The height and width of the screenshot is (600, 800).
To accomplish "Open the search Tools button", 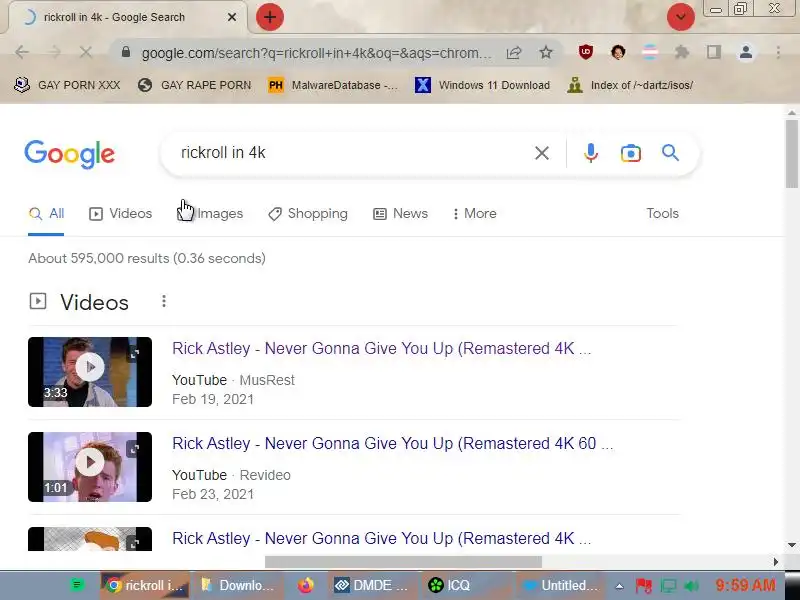I will (662, 213).
